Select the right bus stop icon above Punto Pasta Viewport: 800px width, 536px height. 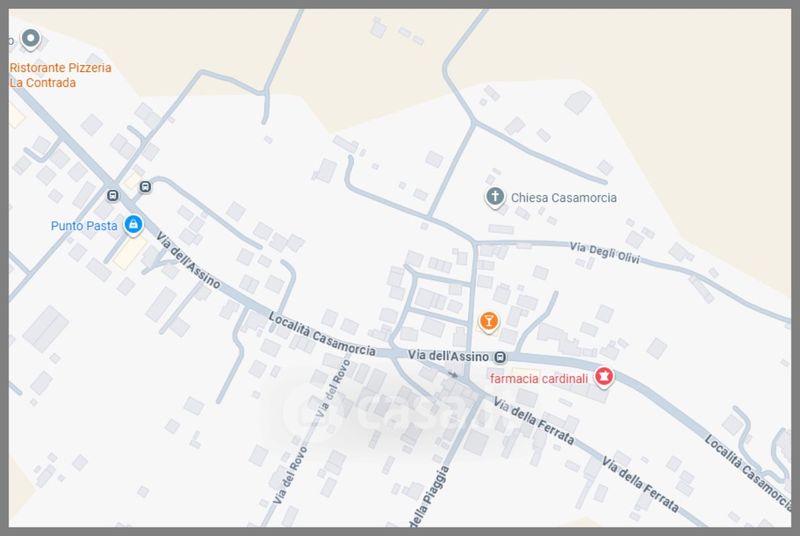point(146,186)
